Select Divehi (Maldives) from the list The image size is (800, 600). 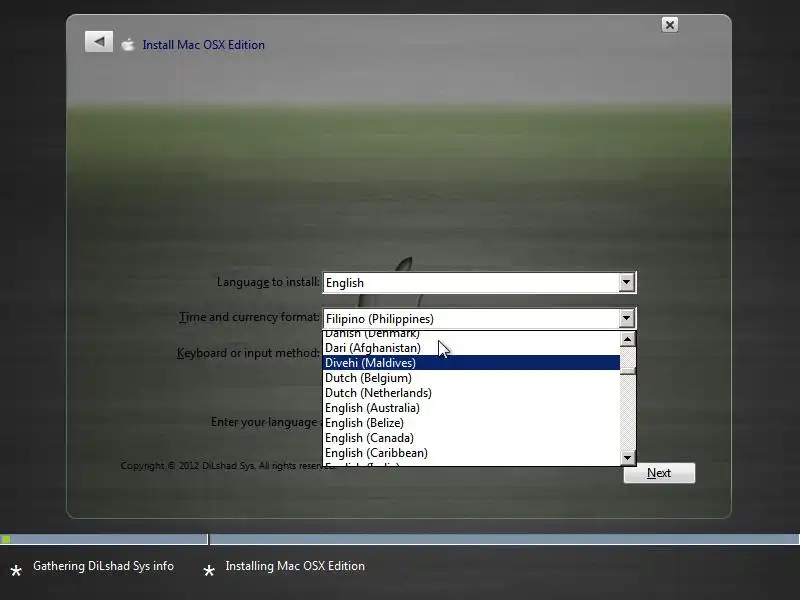click(x=471, y=363)
